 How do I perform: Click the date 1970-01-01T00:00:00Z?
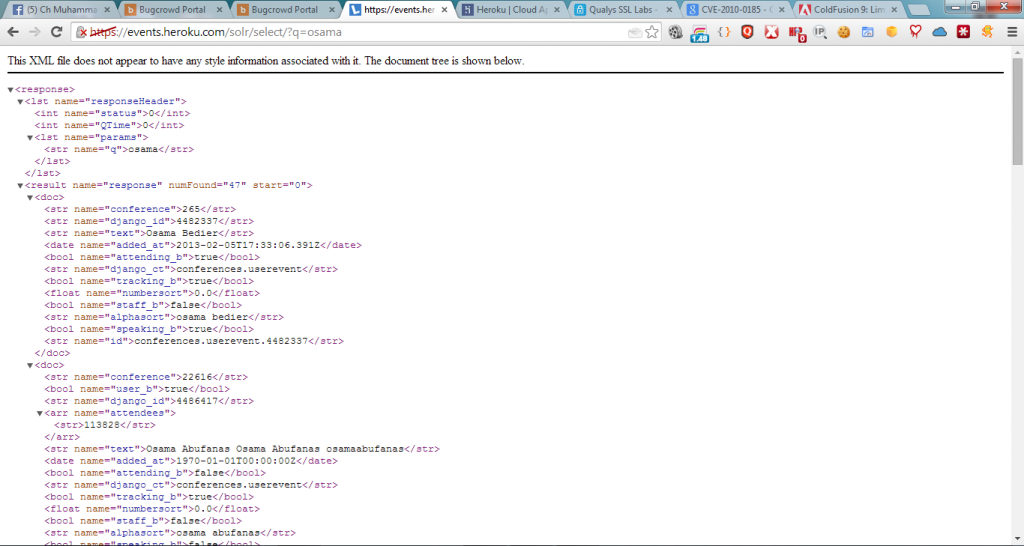(x=236, y=461)
